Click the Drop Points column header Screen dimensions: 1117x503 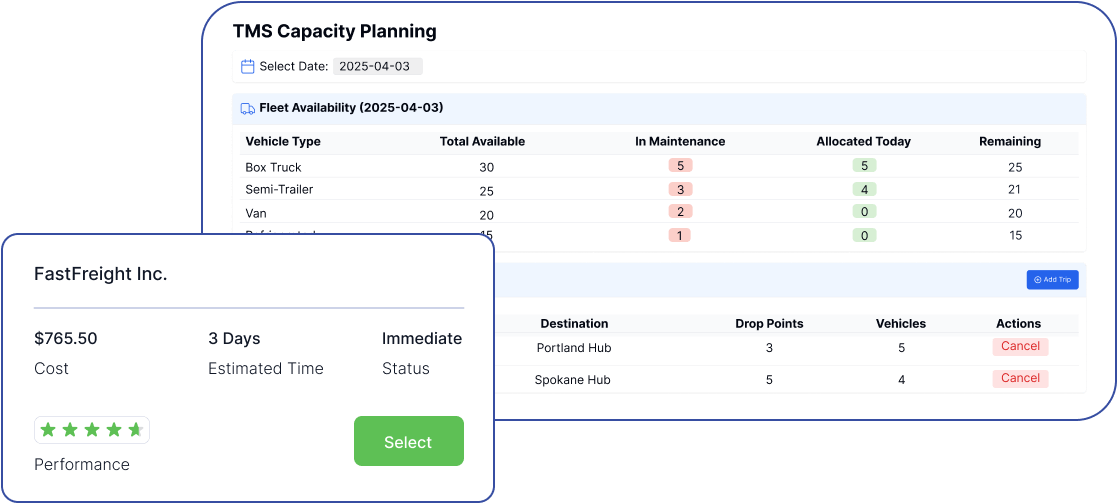[769, 323]
